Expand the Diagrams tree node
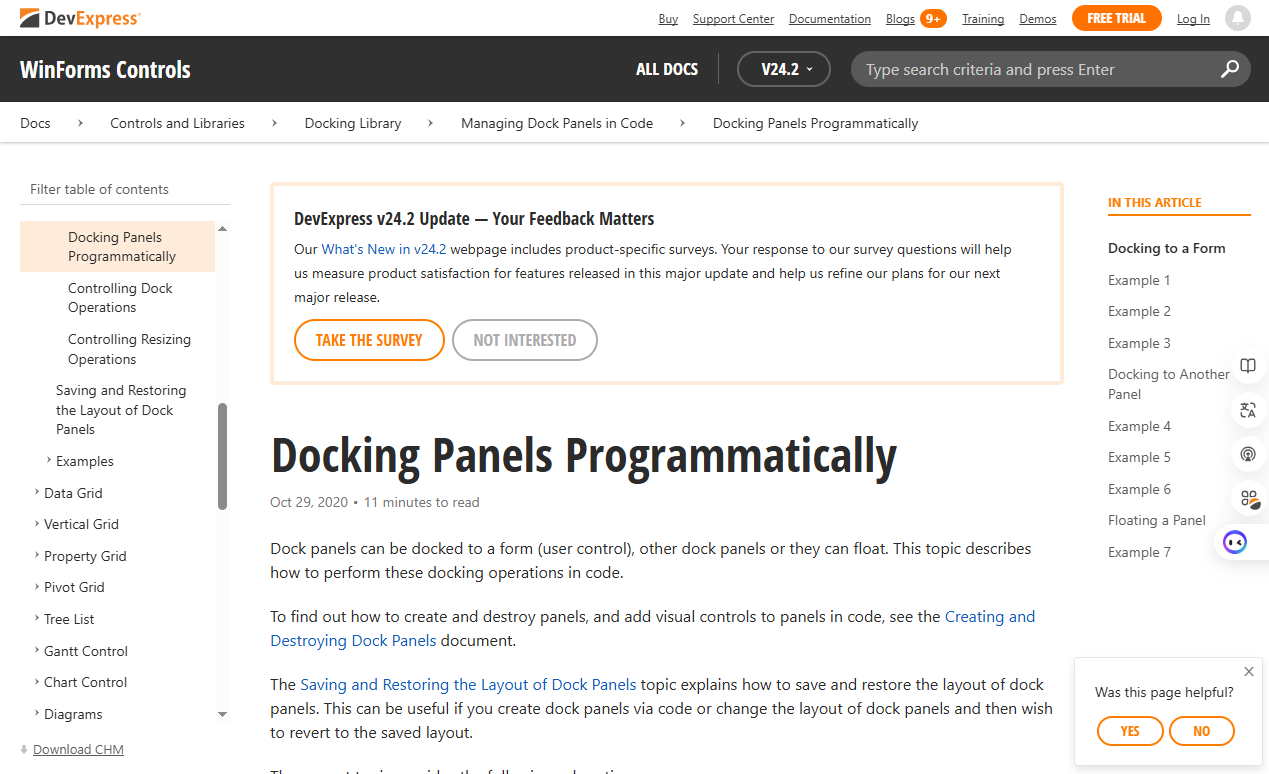1269x774 pixels. [37, 713]
